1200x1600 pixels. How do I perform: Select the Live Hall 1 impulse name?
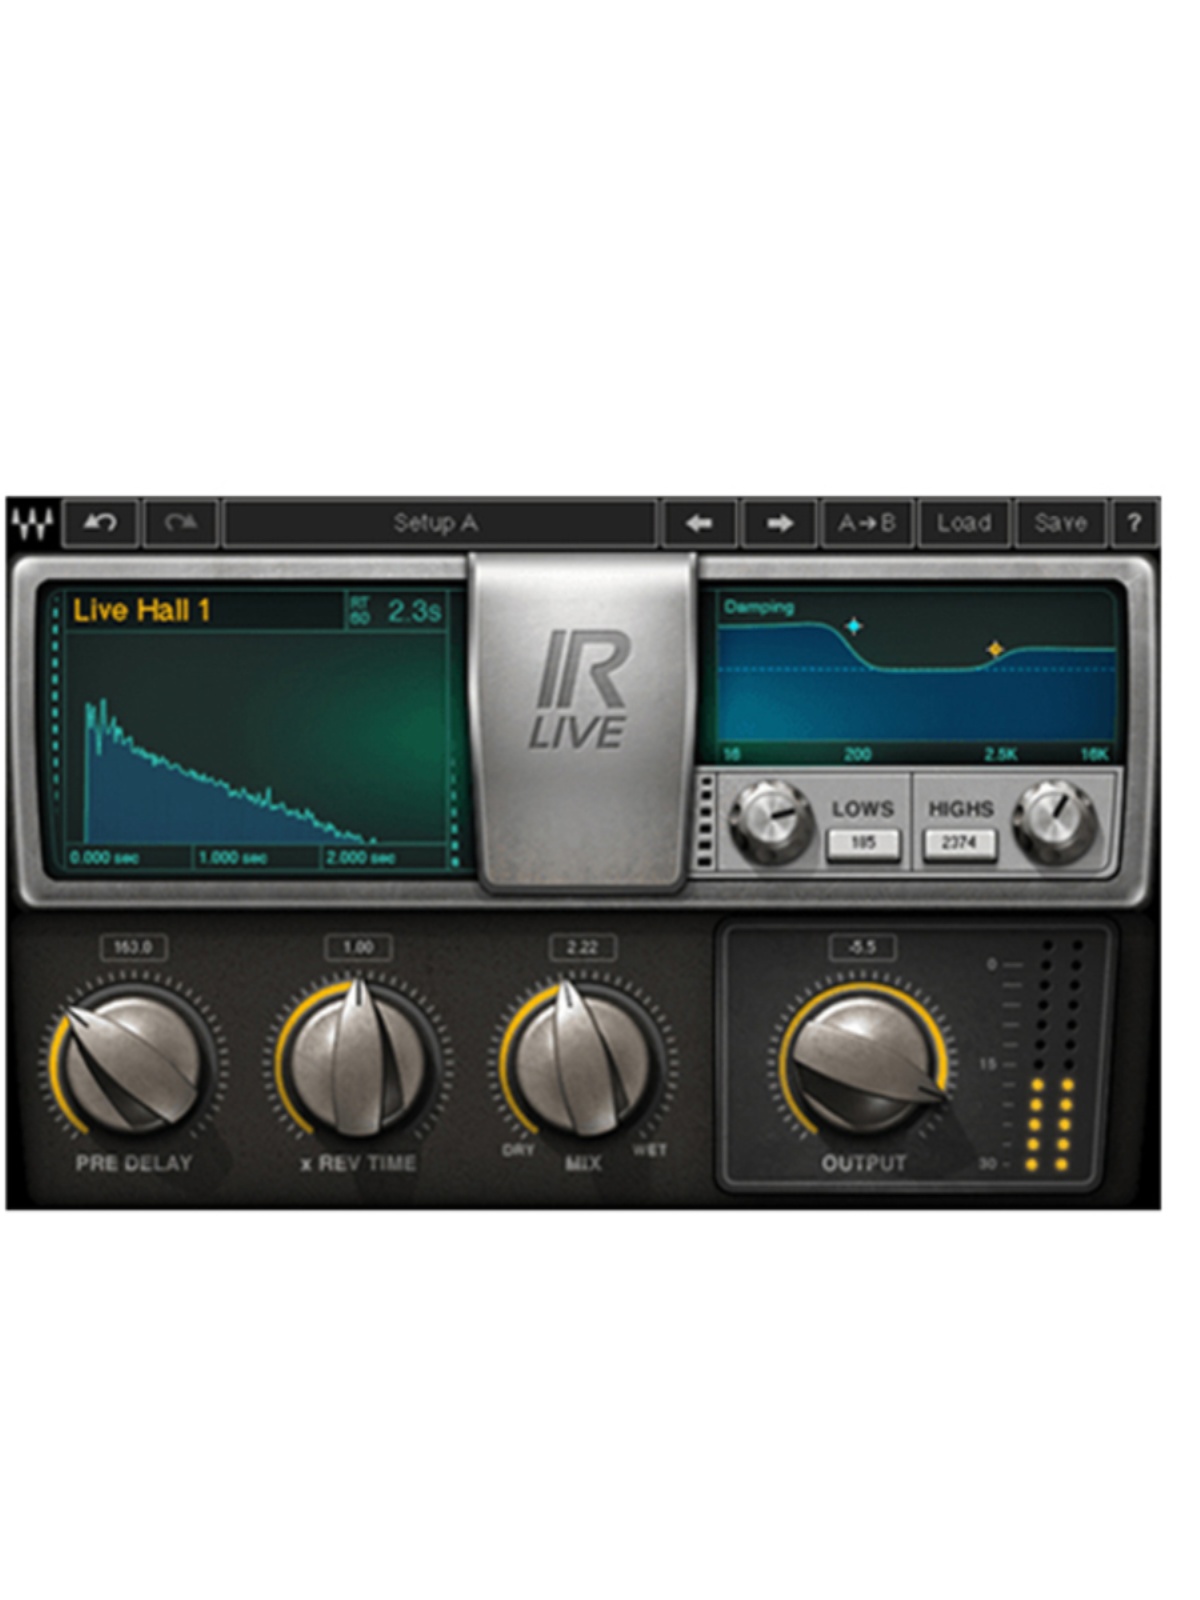(x=142, y=610)
